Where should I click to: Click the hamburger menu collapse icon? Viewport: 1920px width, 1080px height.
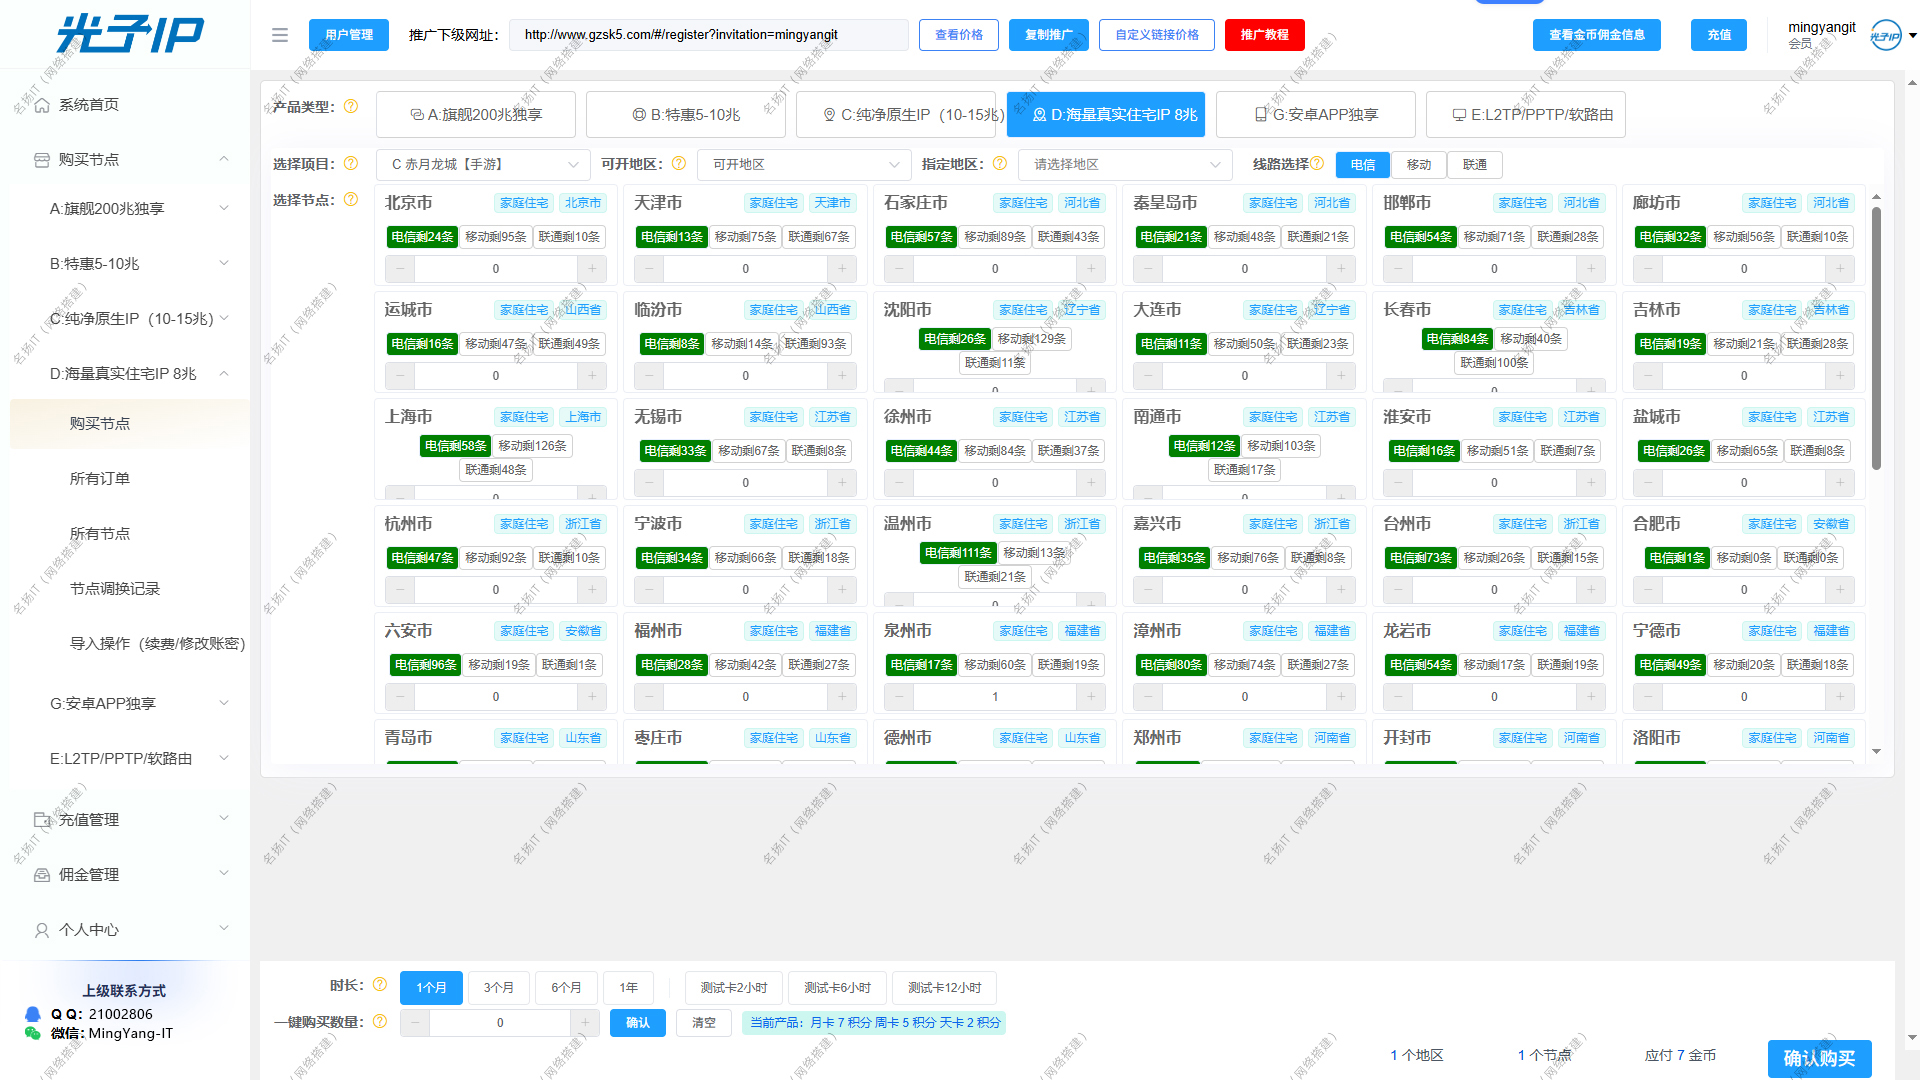(280, 35)
